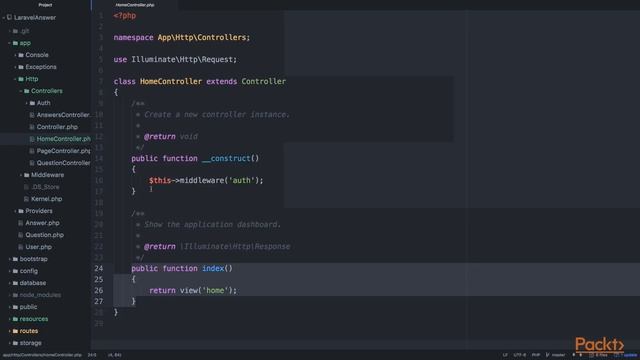The width and height of the screenshot is (640, 360).
Task: Expand the Middleware folder
Action: [21, 175]
